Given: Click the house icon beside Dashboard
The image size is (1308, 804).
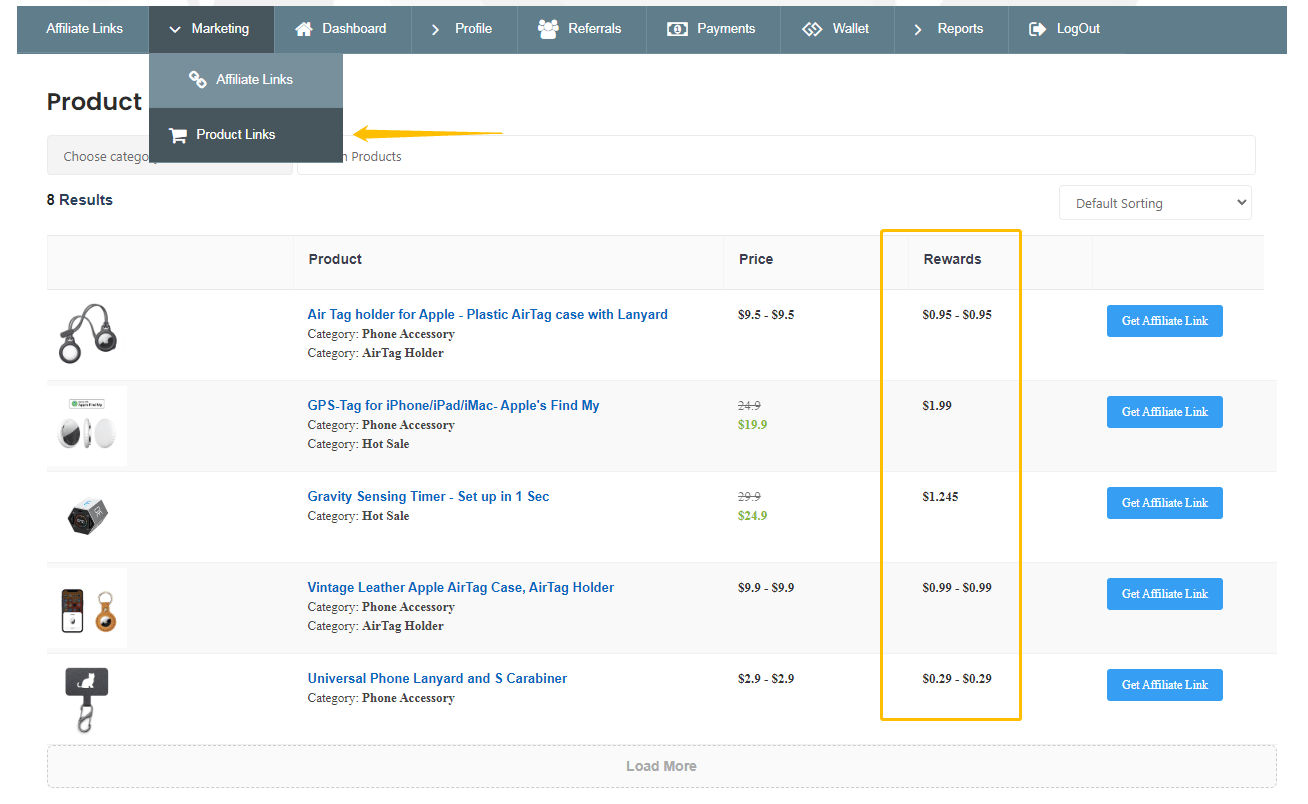Looking at the screenshot, I should tap(304, 29).
